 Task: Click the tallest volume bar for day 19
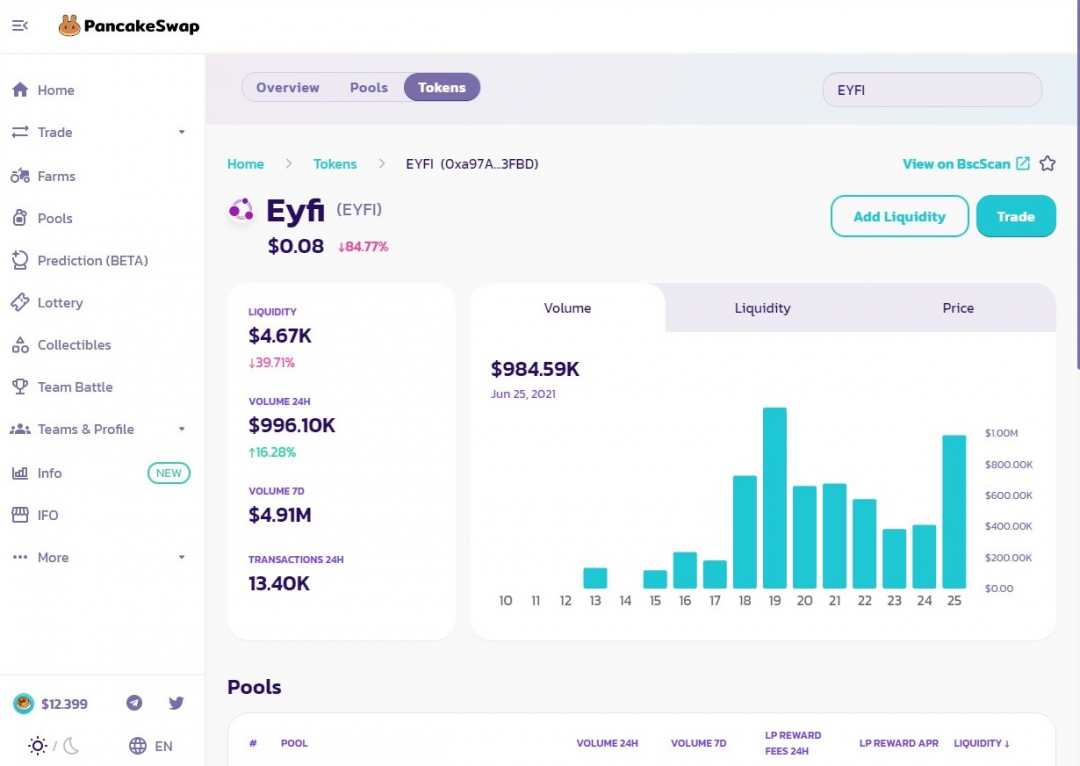[x=774, y=498]
